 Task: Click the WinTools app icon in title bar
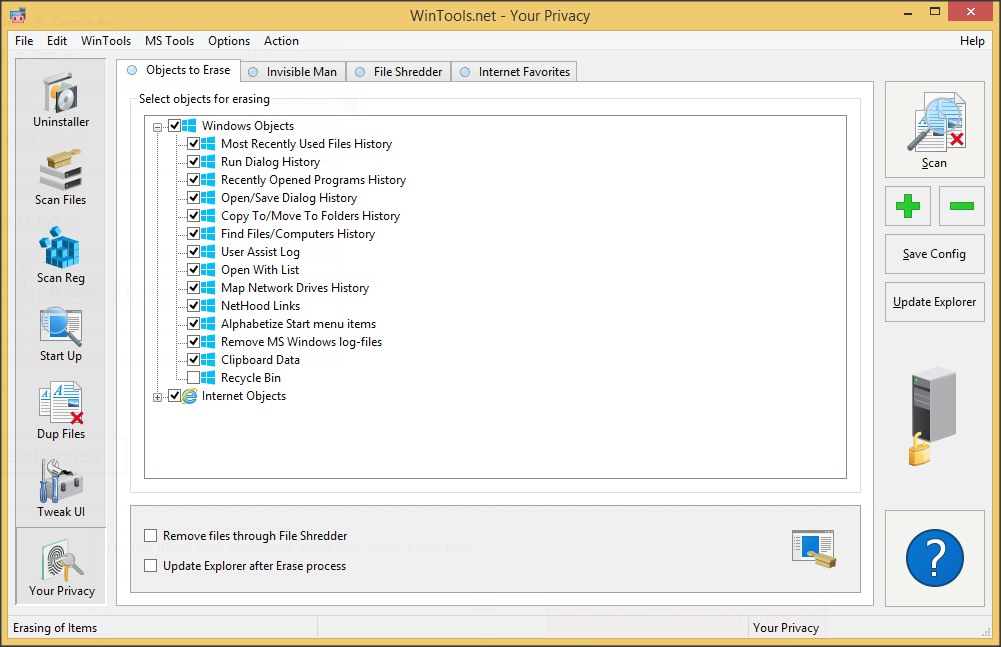(18, 15)
